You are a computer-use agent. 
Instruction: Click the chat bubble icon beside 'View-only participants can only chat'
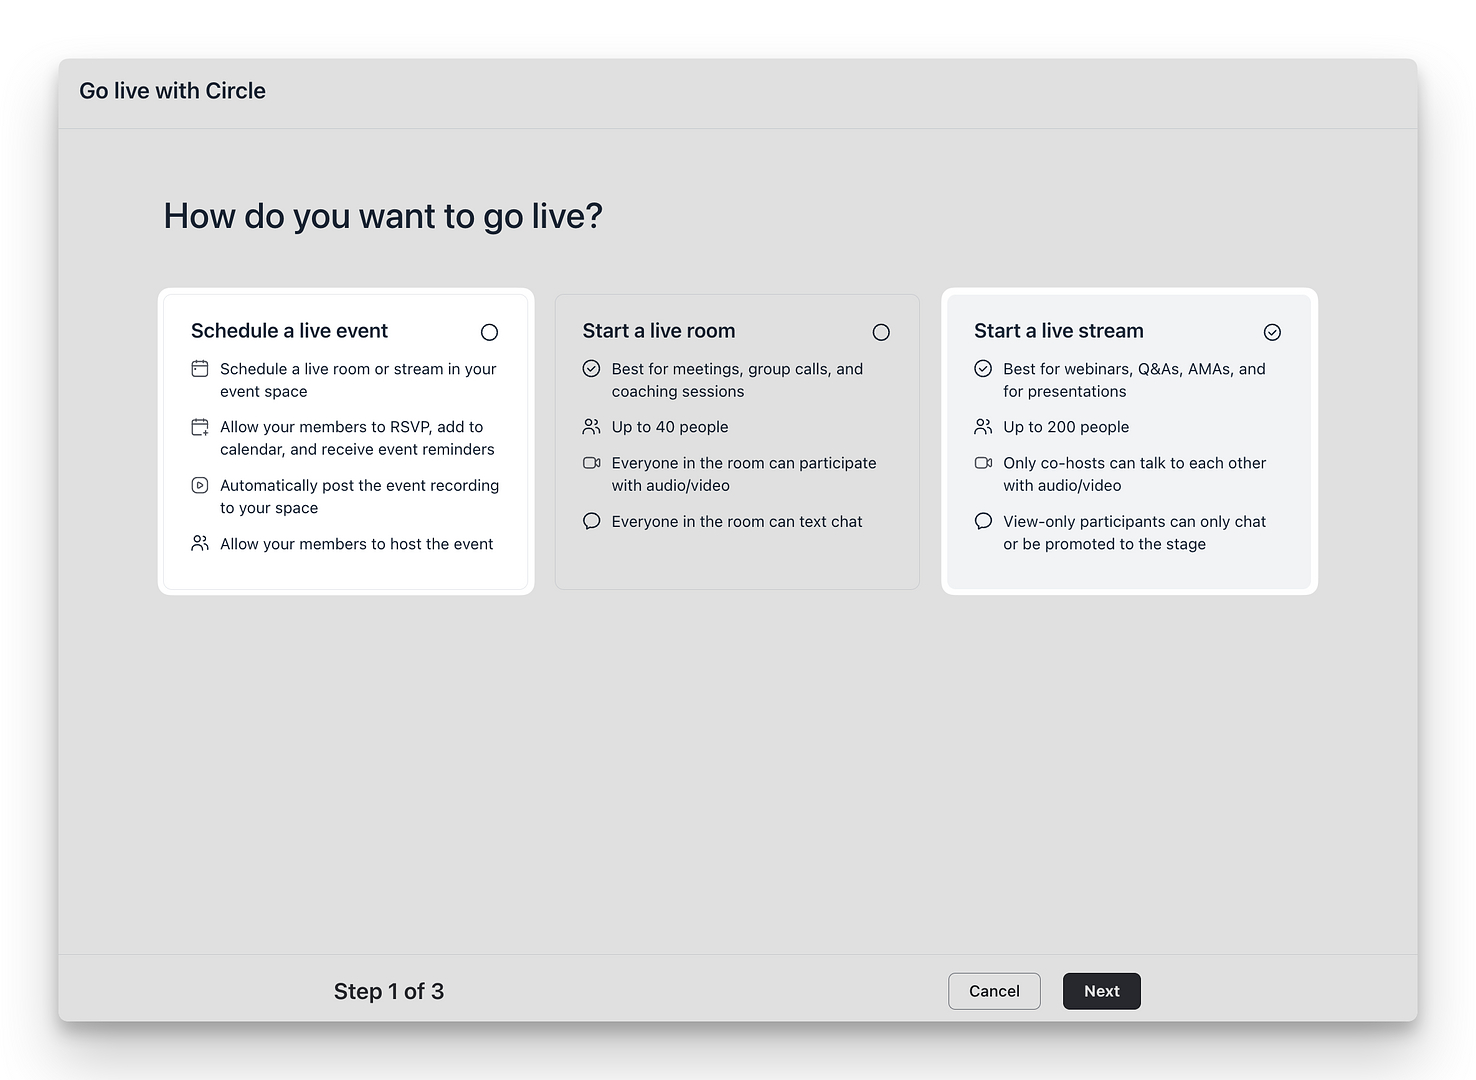pos(983,521)
